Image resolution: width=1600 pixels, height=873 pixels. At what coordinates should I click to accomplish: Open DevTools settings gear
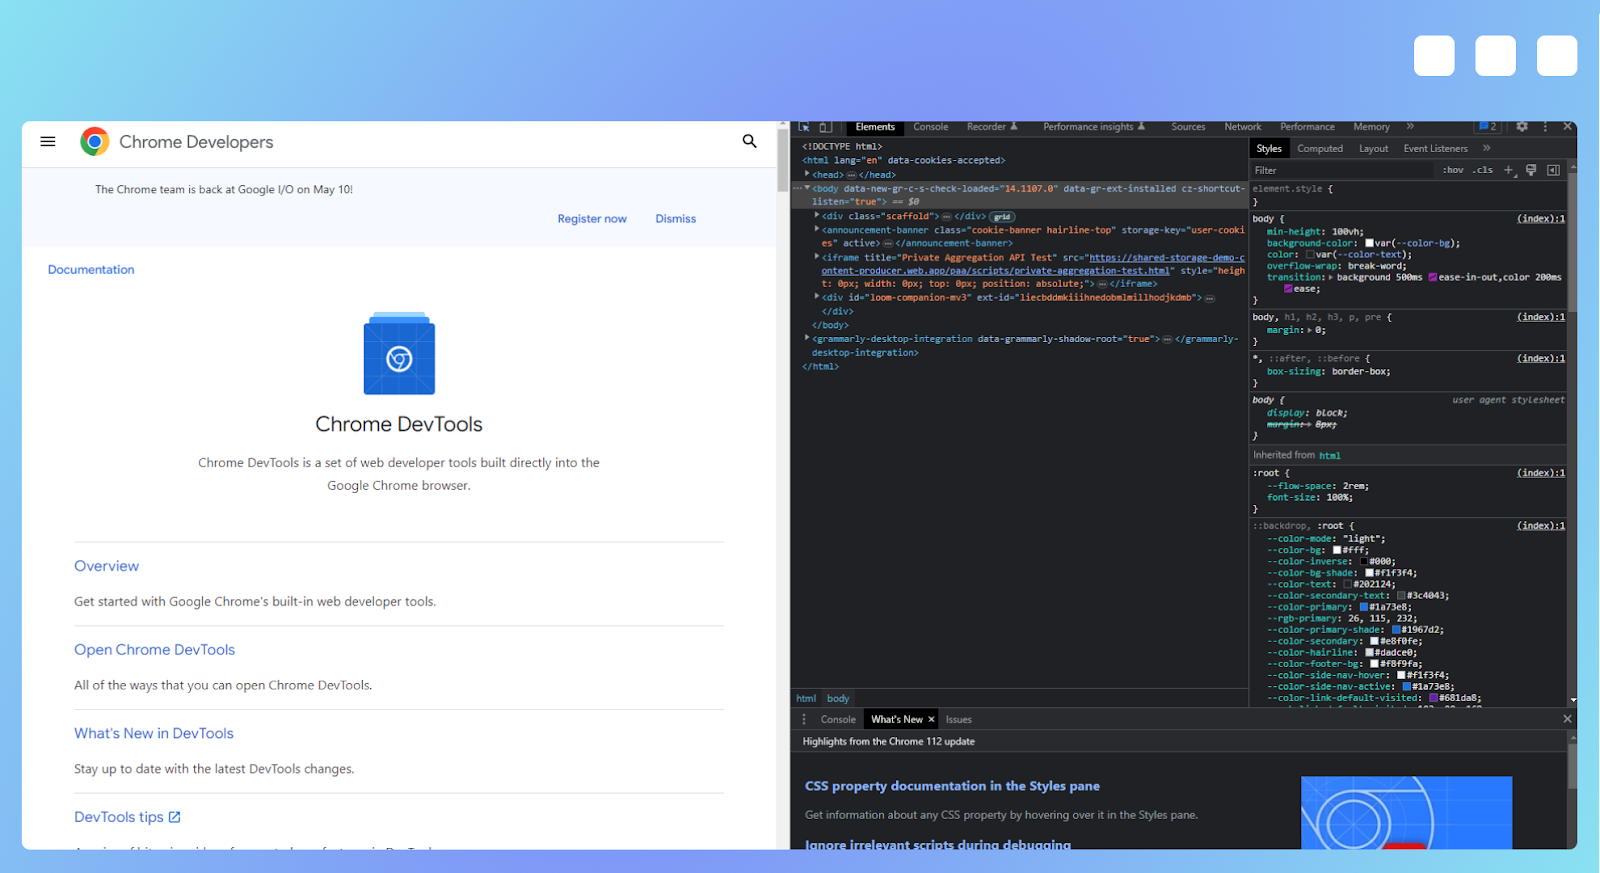coord(1522,127)
